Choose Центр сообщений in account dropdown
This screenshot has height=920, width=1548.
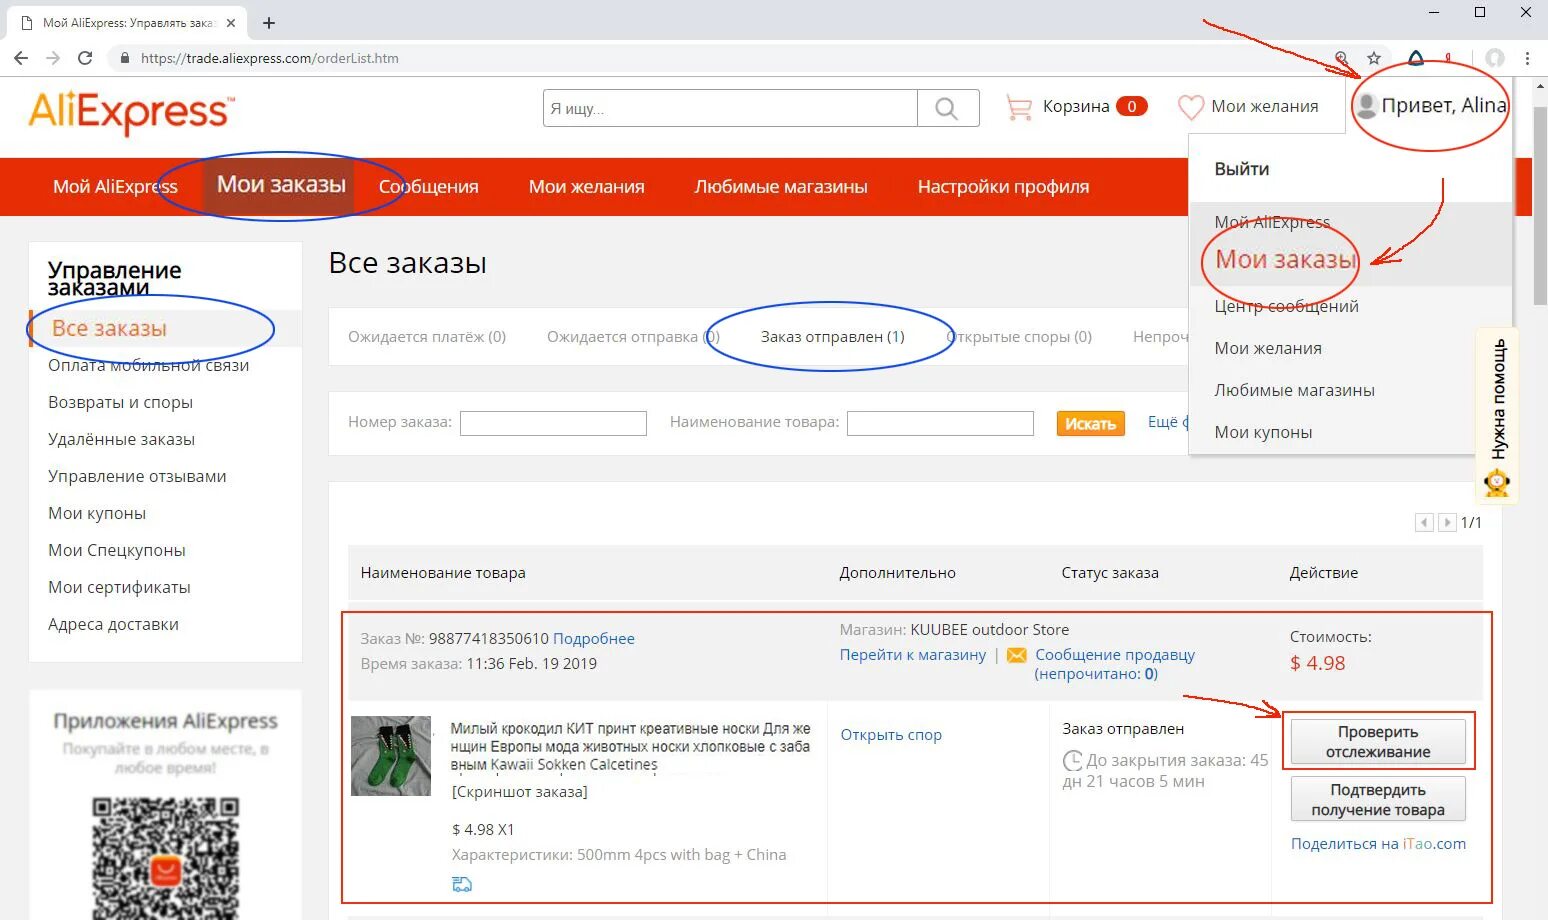[x=1286, y=306]
